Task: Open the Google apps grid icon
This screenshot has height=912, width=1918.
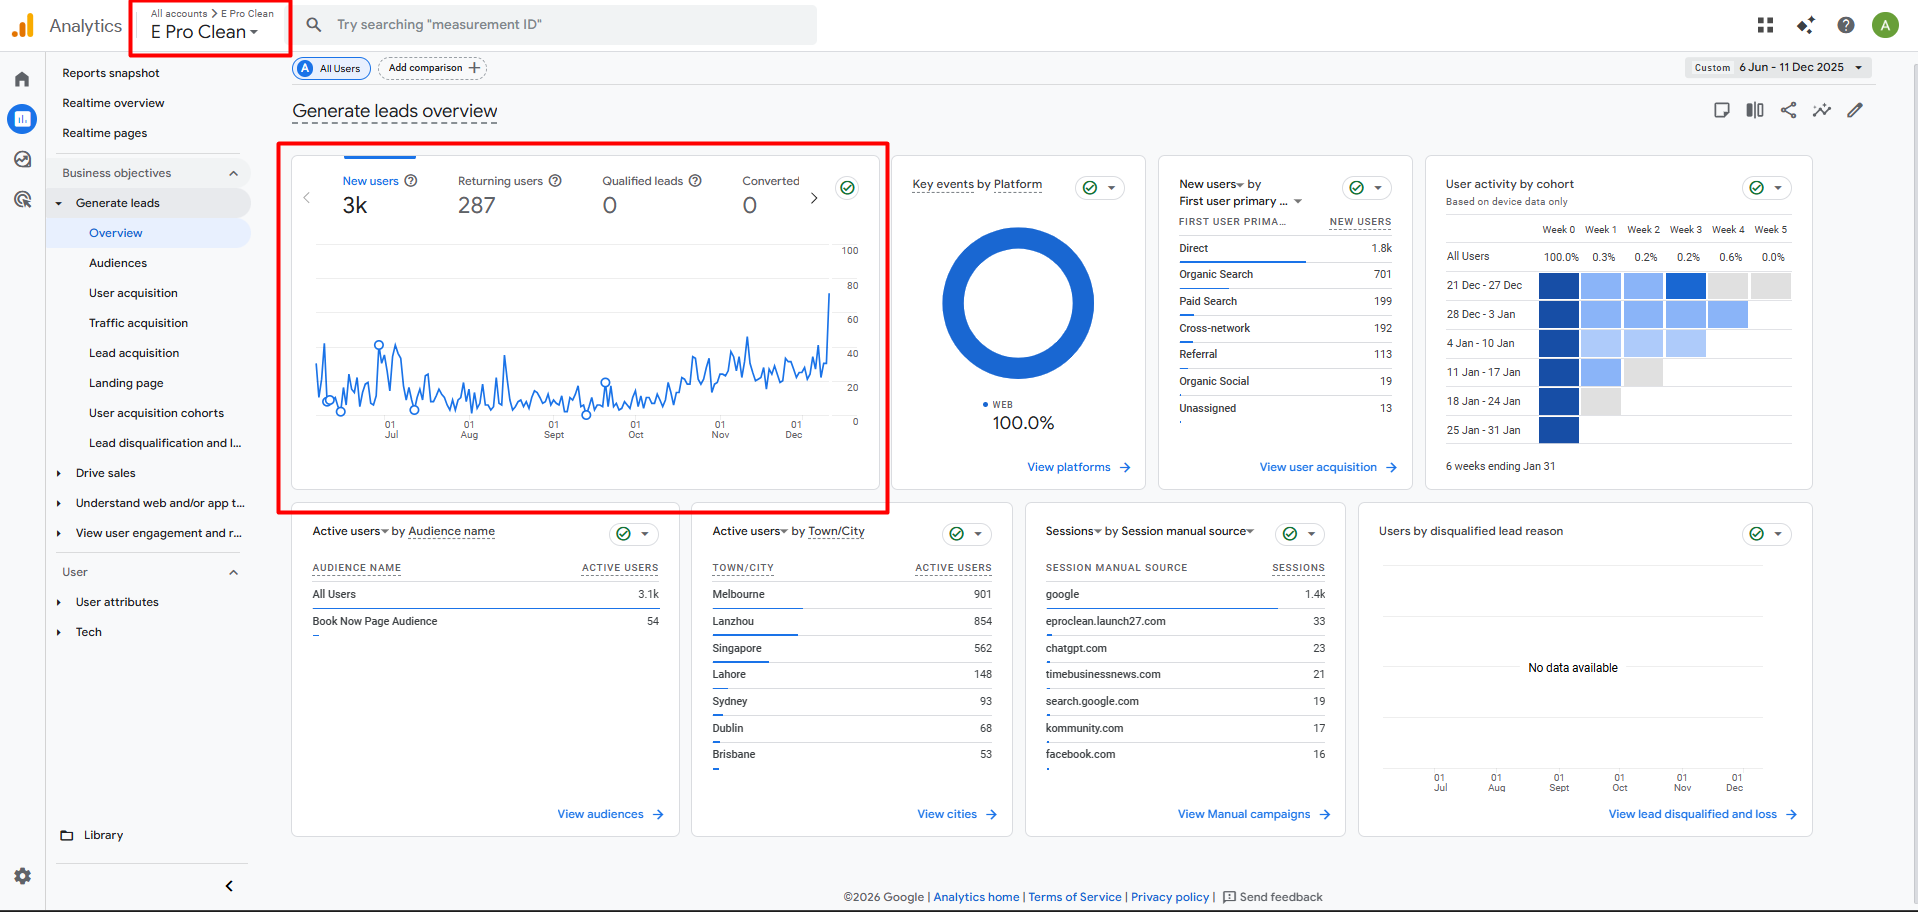Action: 1765,25
